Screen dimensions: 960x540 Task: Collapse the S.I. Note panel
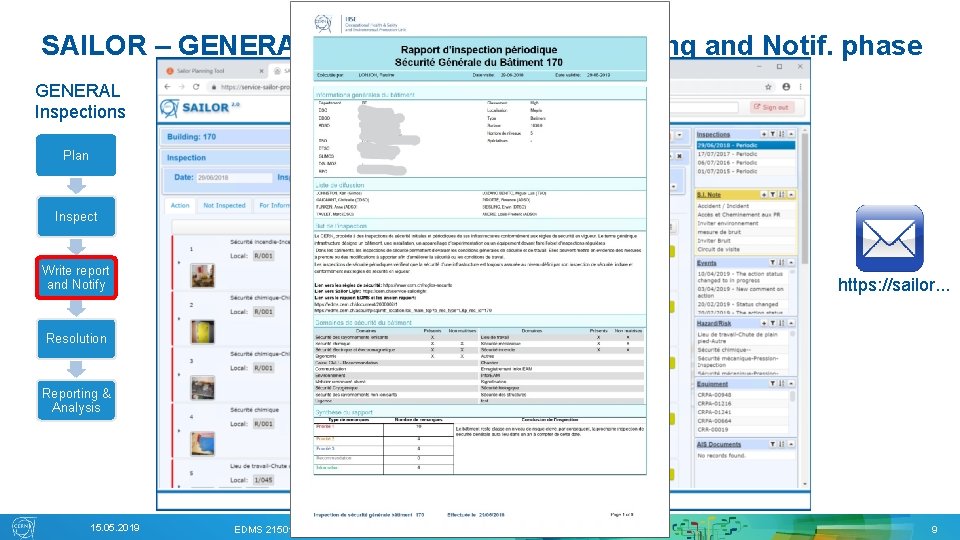(x=791, y=195)
